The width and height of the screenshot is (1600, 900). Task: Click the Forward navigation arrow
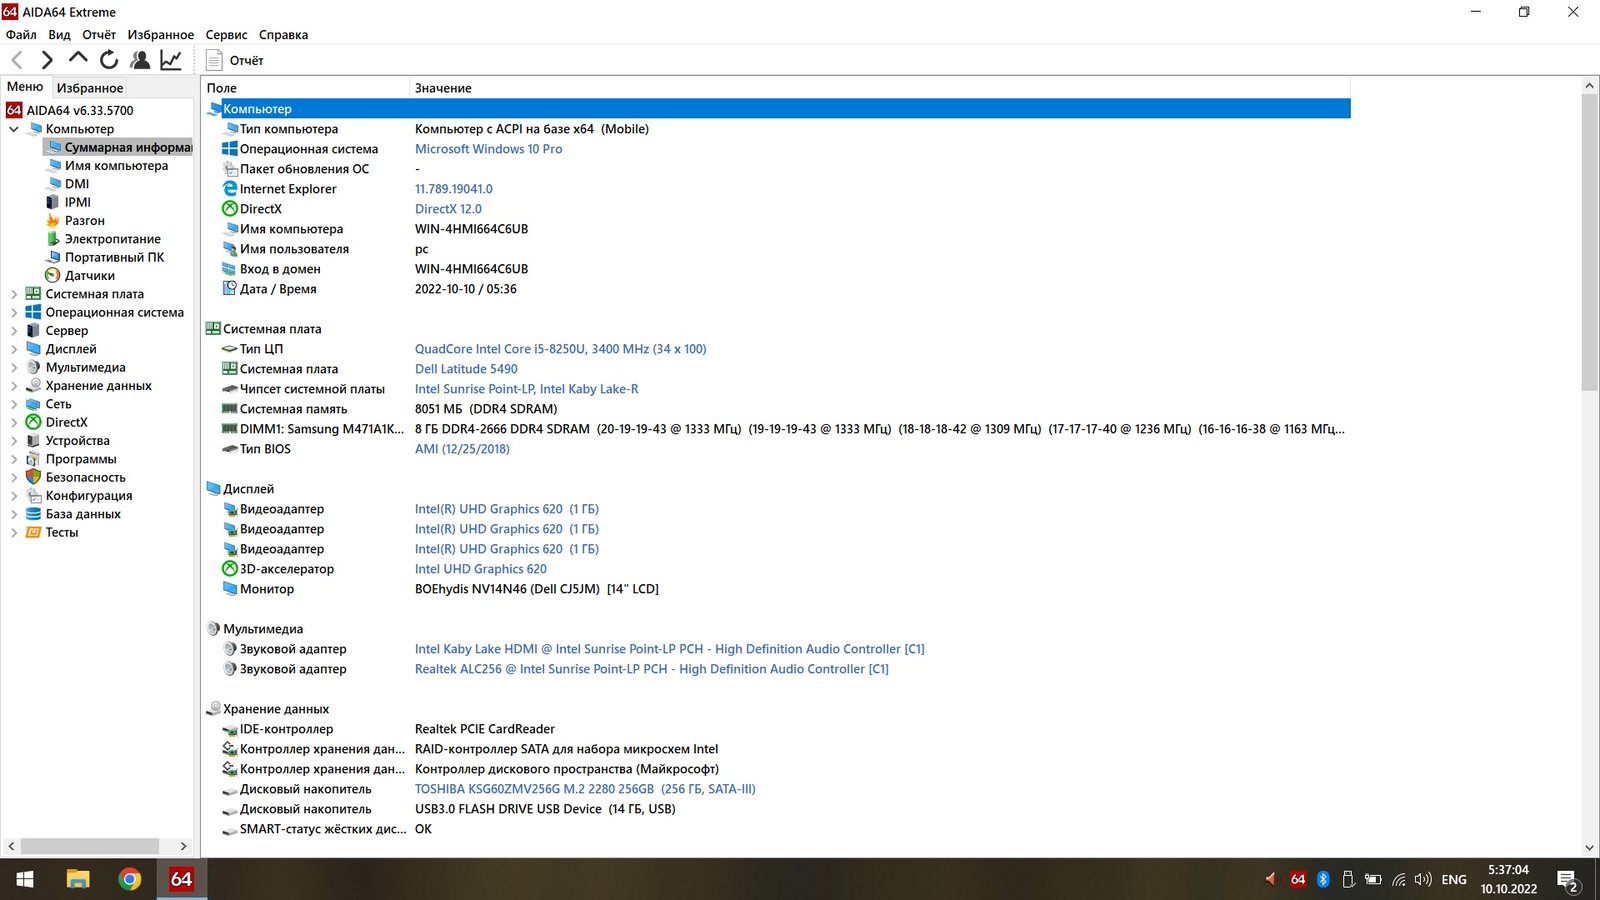47,60
